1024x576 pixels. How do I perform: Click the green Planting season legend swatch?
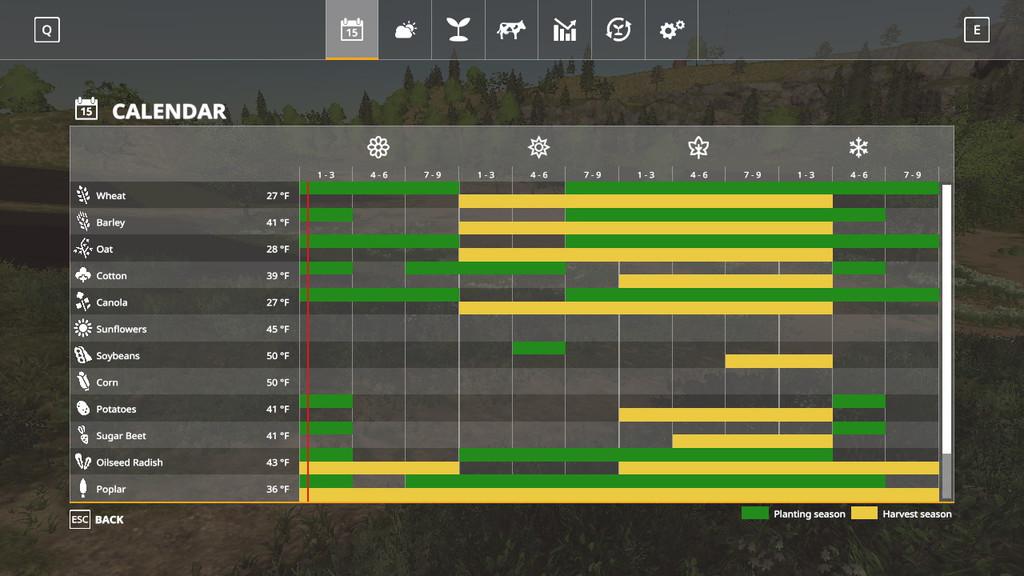(x=754, y=514)
